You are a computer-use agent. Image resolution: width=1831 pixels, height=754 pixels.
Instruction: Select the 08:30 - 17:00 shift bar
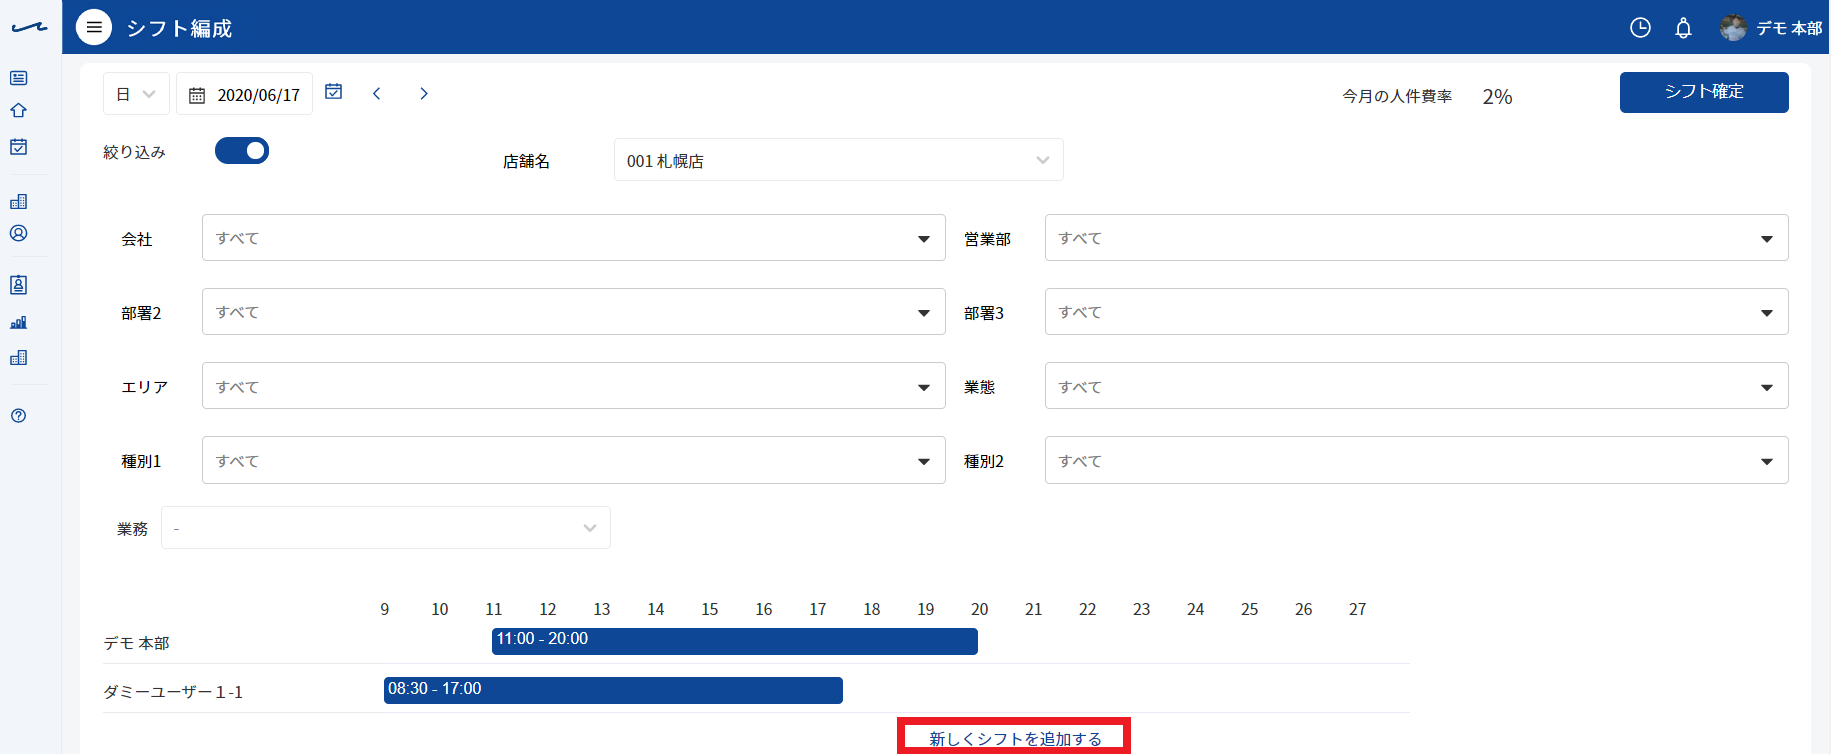click(x=613, y=690)
